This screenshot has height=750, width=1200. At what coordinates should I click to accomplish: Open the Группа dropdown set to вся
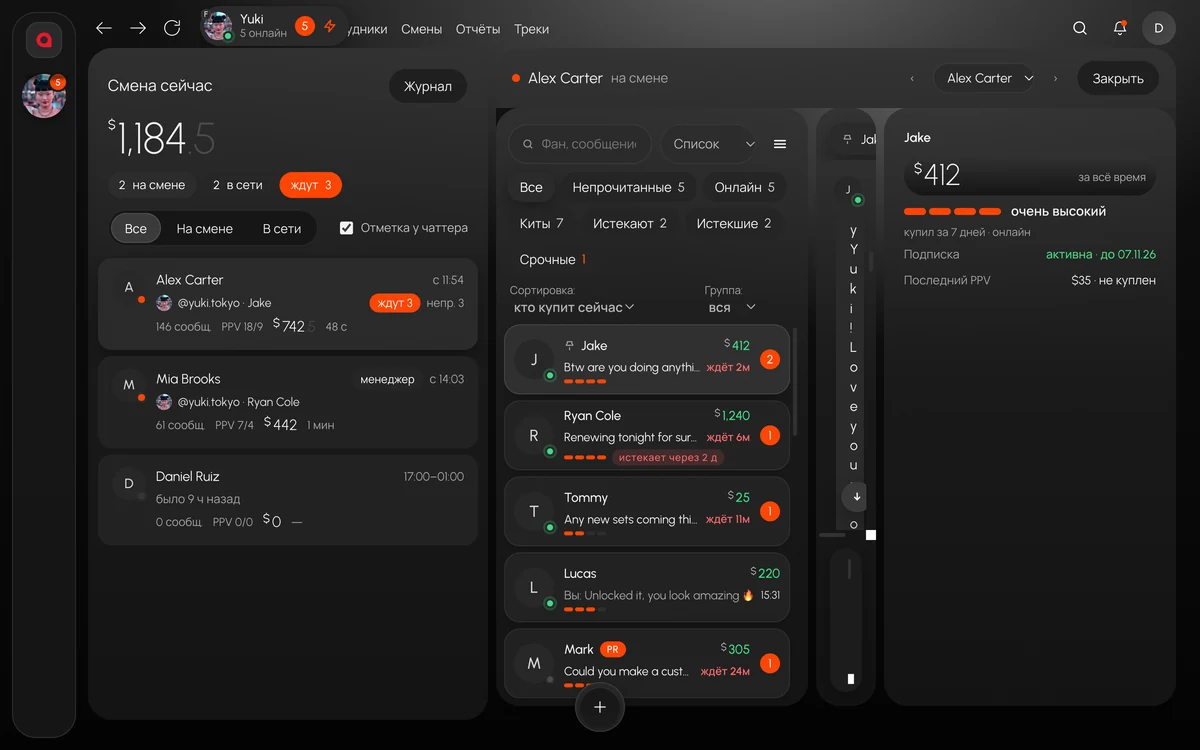coord(731,307)
